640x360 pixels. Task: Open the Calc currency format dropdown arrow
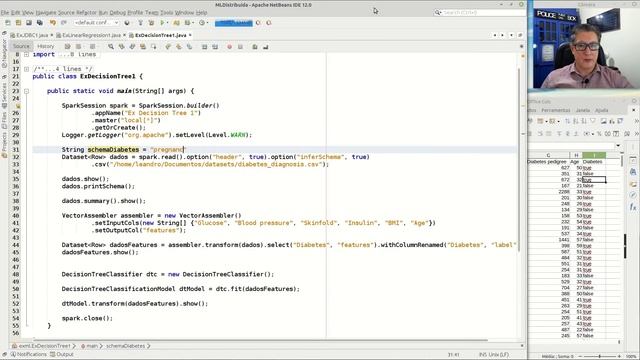pos(593,134)
